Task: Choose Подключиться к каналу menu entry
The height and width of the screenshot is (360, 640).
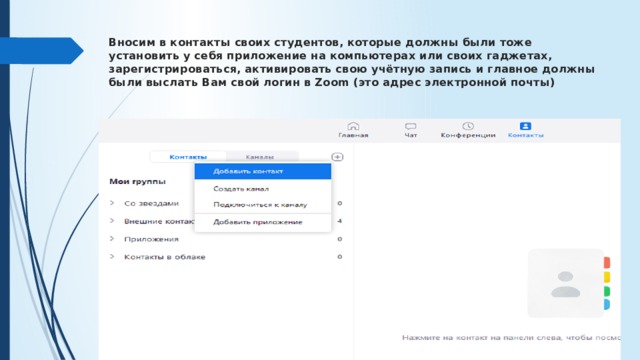Action: (263, 205)
